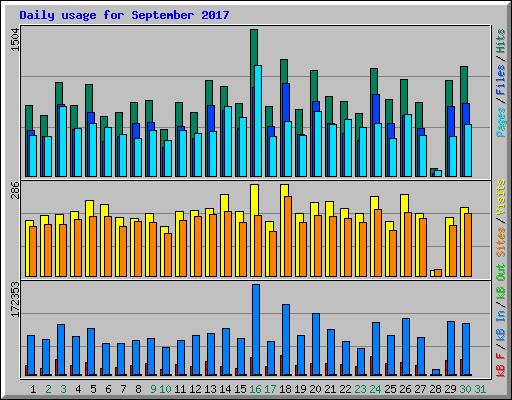
Task: Click the blue kB bar for day 3
Action: coord(61,350)
